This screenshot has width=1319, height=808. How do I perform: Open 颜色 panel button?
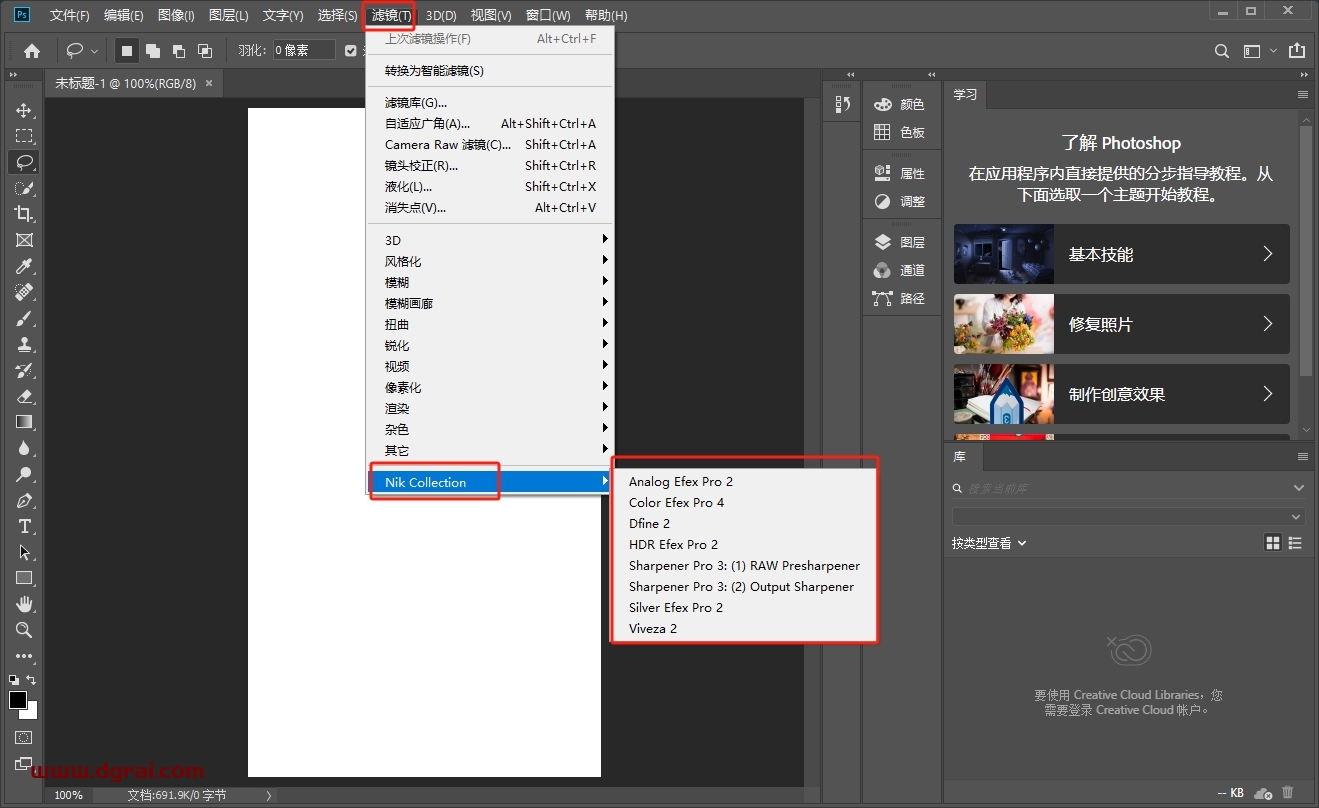pos(899,104)
